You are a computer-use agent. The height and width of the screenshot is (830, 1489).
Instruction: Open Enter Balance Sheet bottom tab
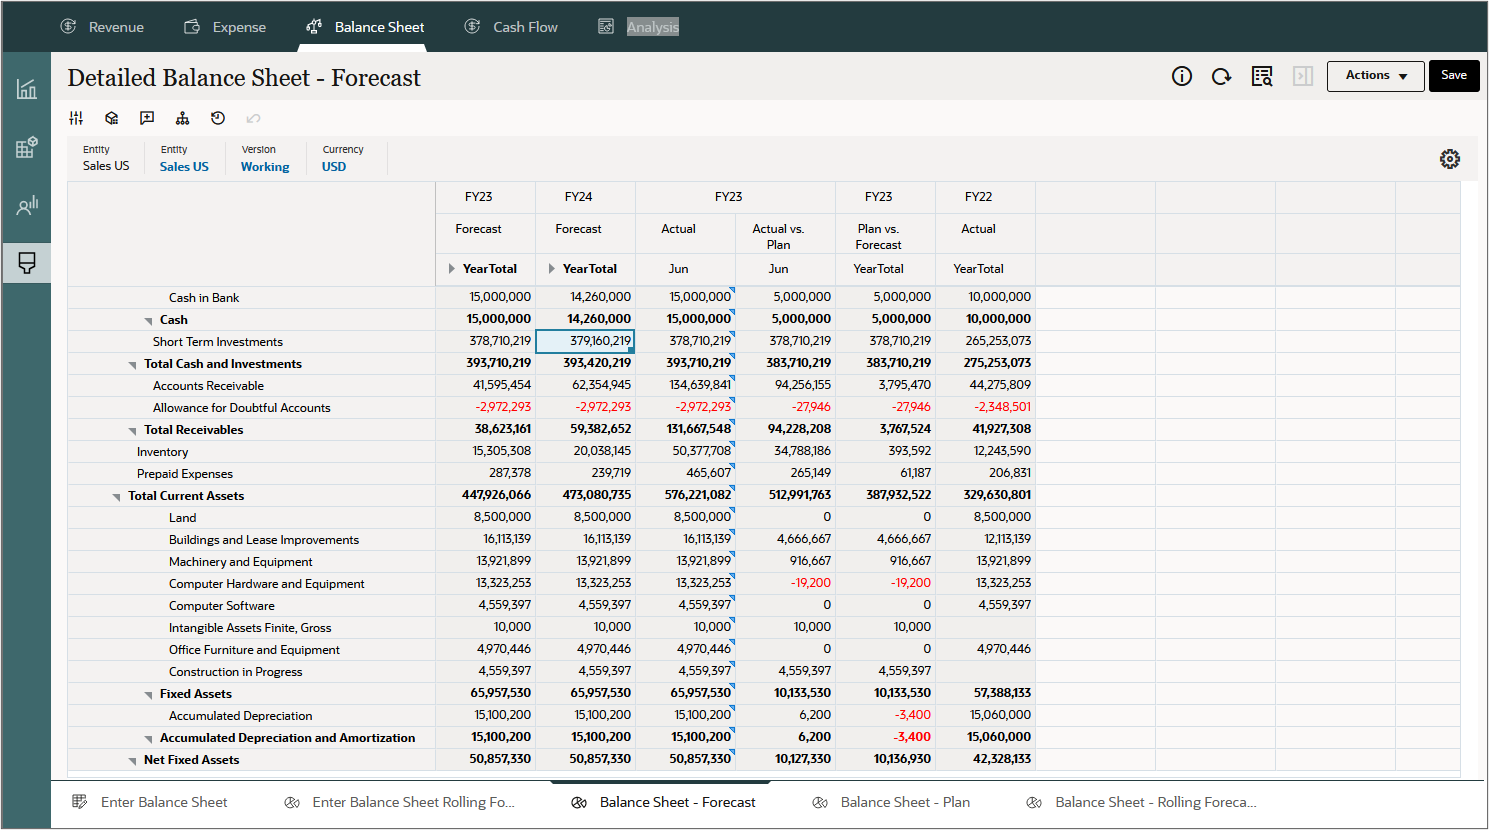[164, 802]
